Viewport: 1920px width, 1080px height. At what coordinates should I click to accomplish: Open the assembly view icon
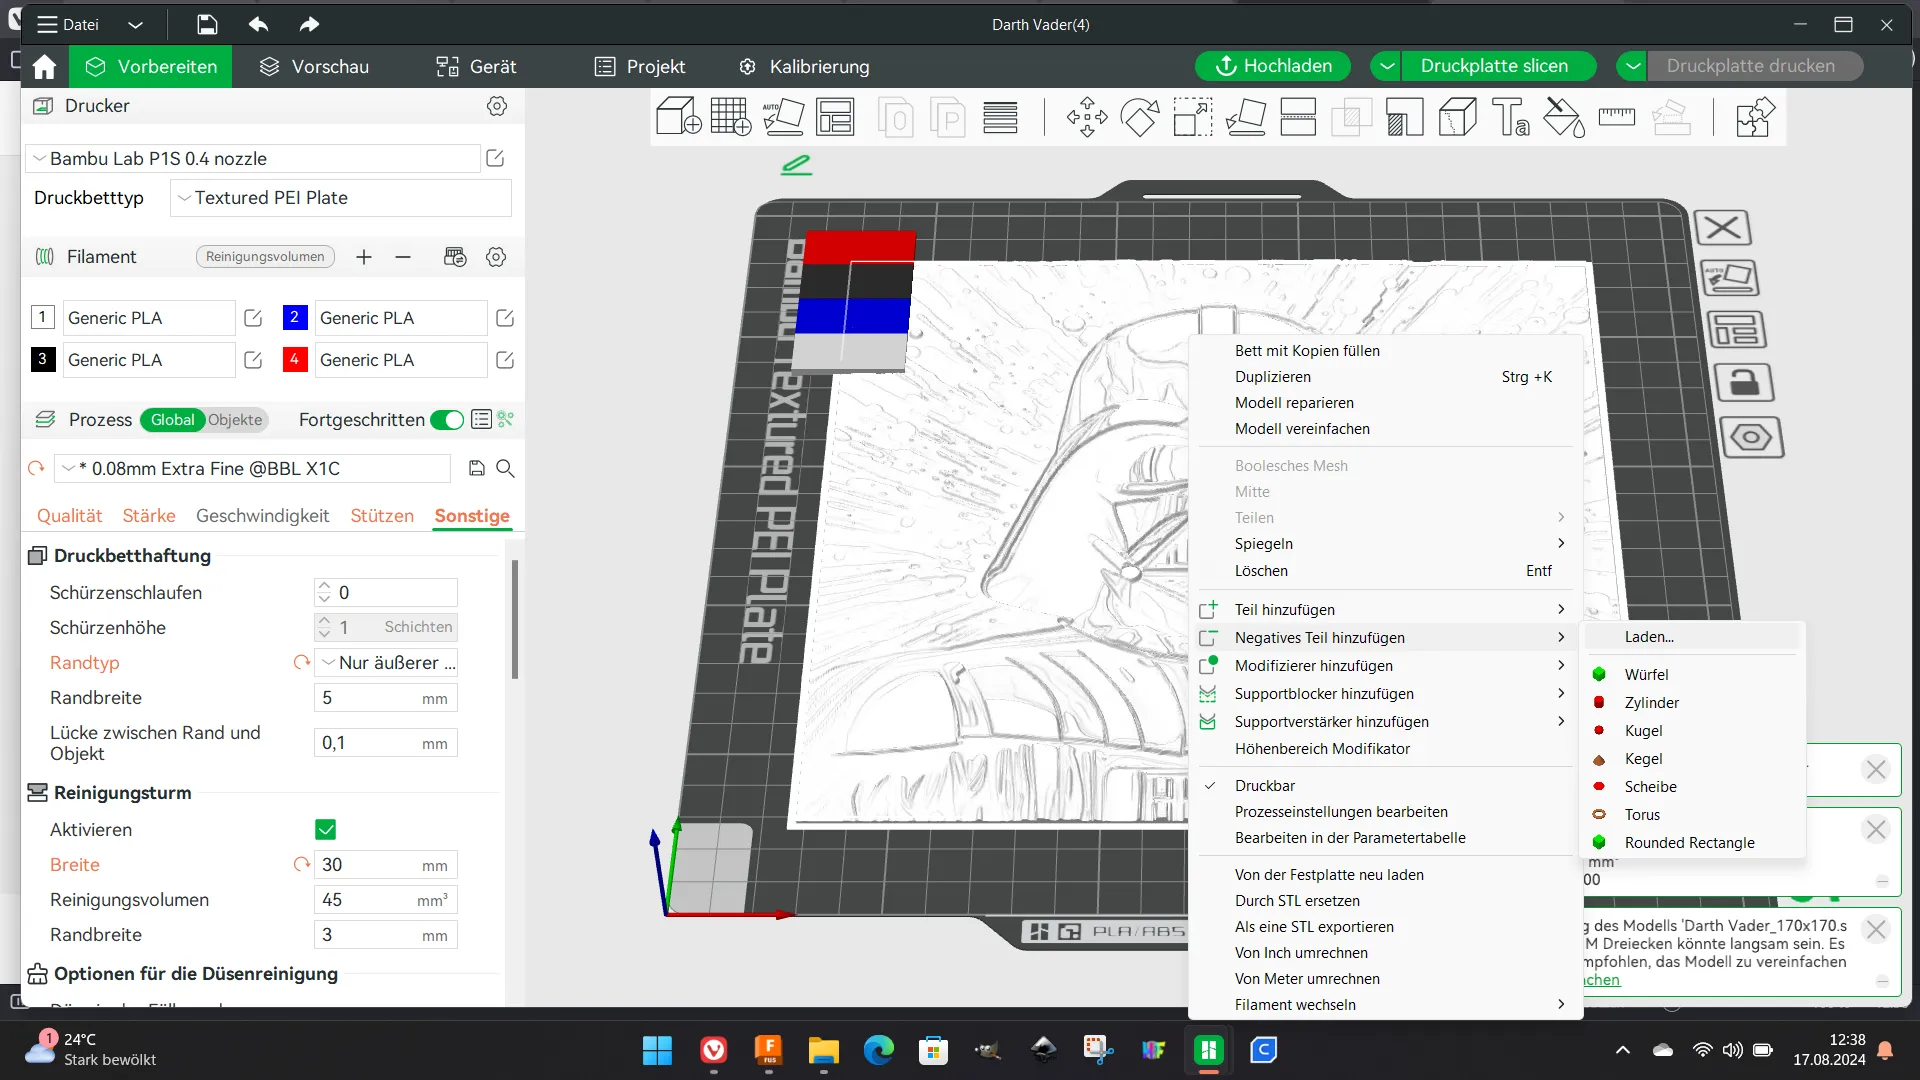coord(1755,117)
